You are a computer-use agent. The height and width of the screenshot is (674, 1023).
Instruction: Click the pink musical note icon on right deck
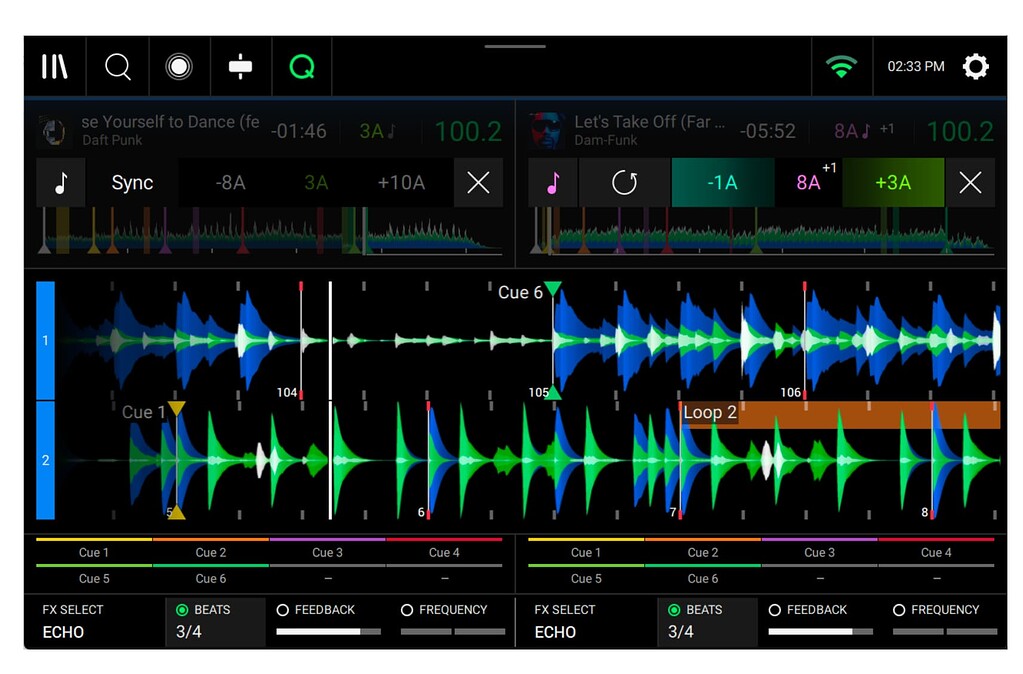coord(553,183)
